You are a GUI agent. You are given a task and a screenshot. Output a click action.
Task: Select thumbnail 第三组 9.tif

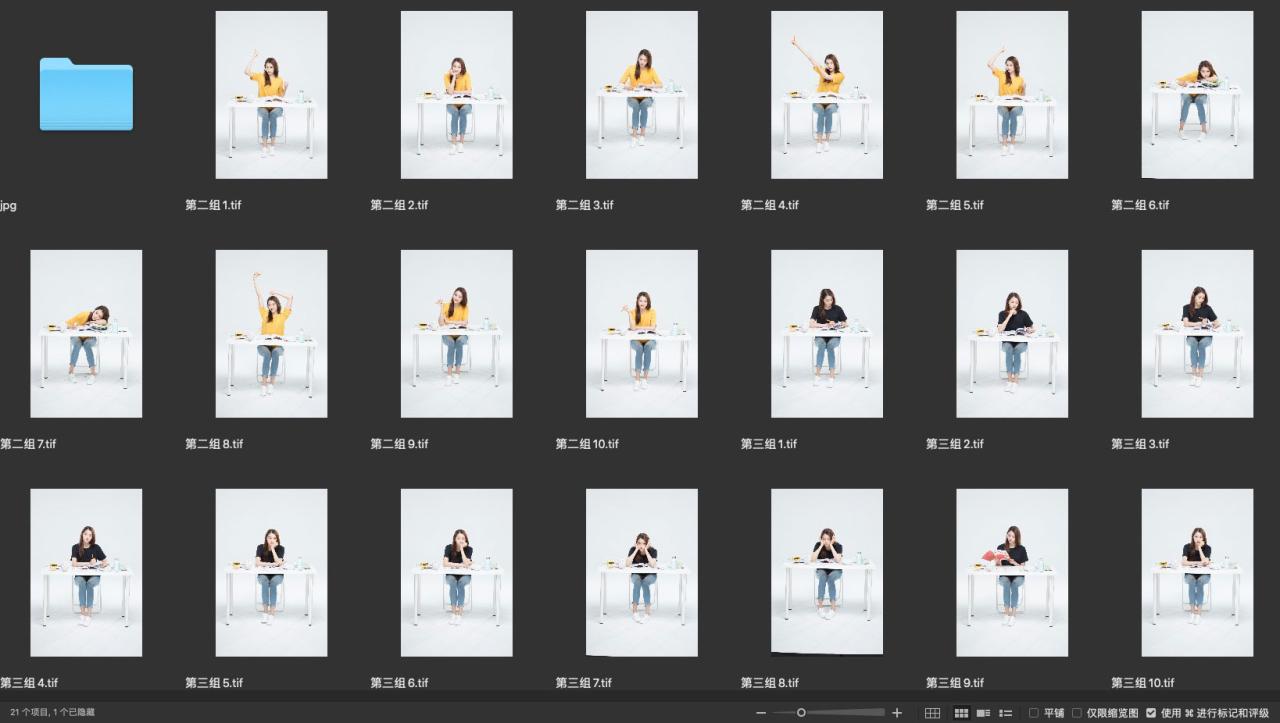point(1011,573)
